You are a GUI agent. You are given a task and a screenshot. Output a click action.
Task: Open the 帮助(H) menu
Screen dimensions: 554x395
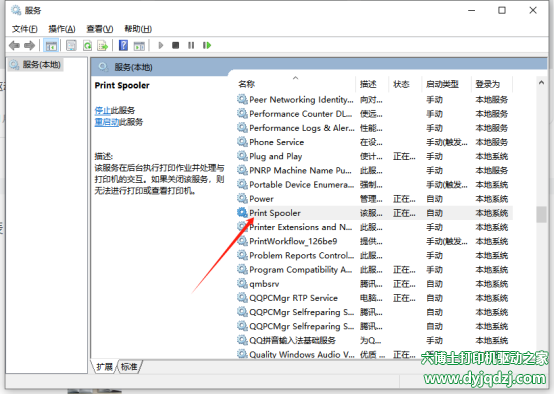138,29
